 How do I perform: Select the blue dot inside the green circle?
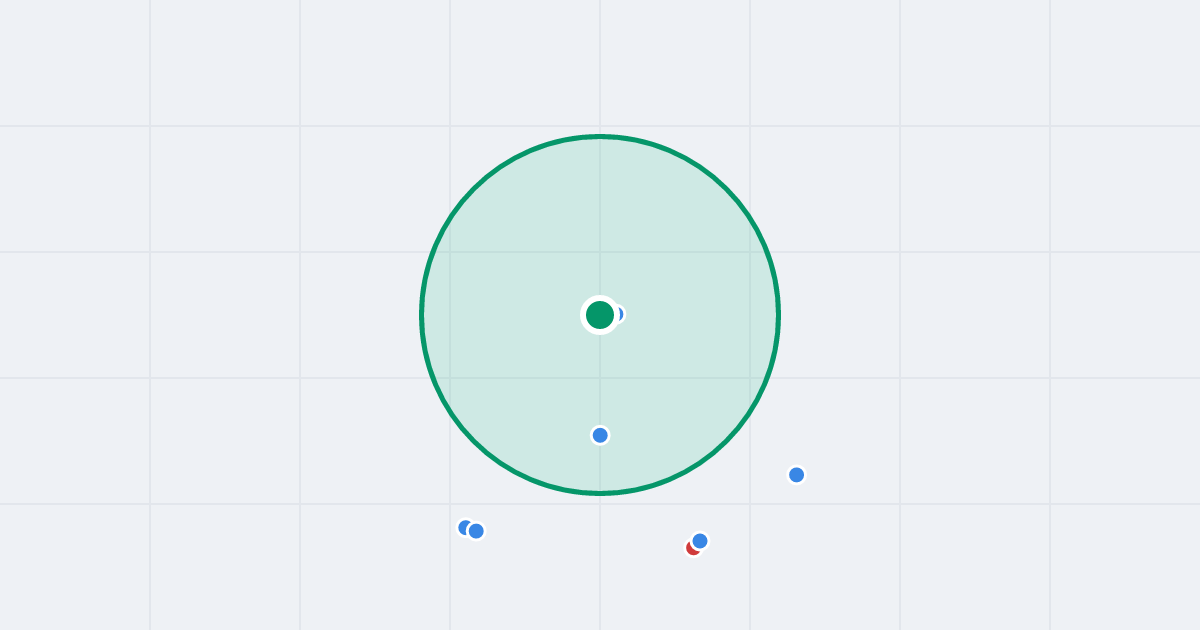click(x=600, y=435)
